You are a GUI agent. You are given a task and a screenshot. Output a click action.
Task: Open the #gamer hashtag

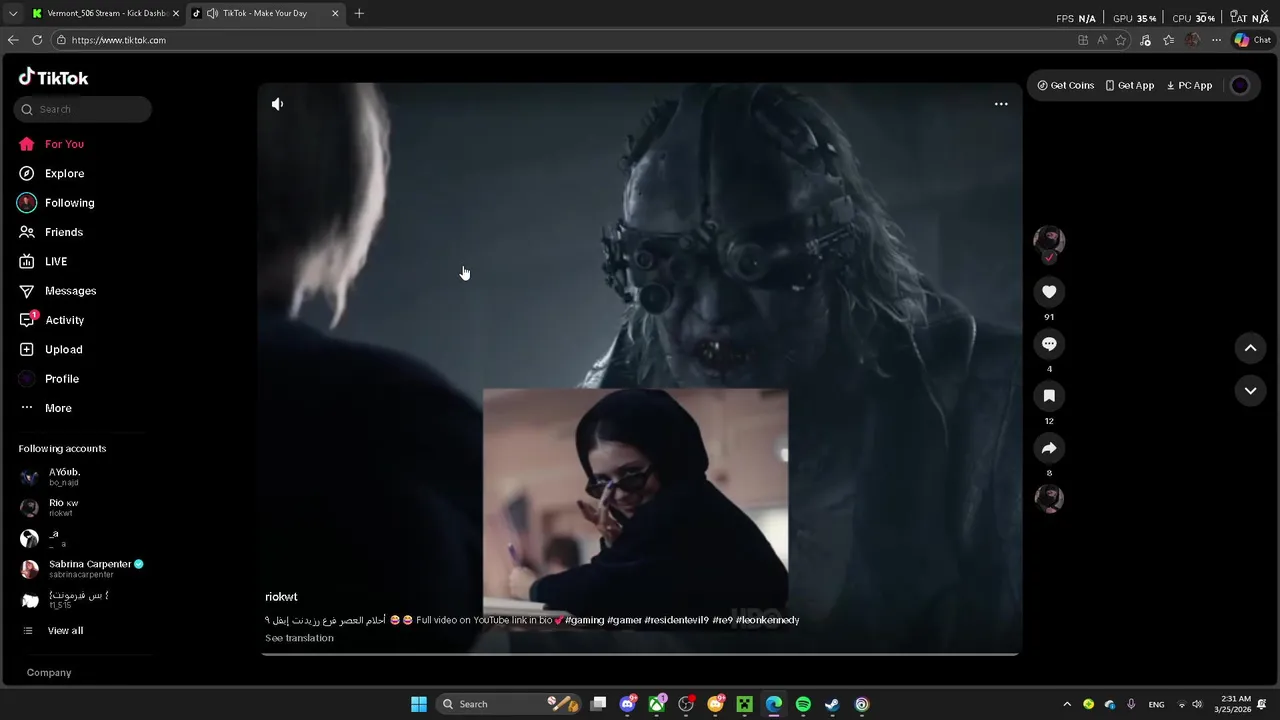(625, 620)
